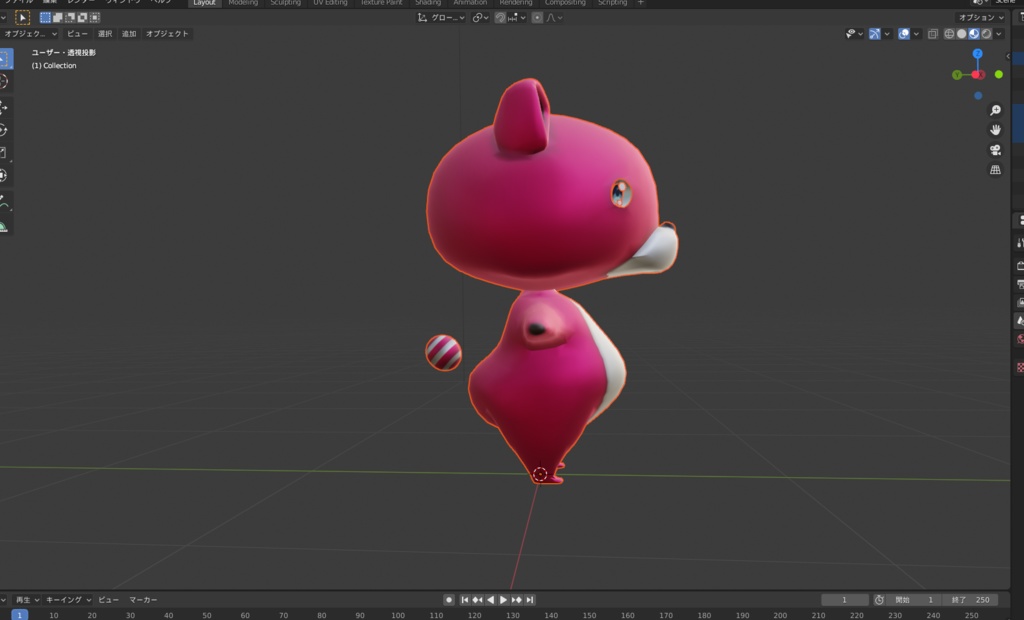
Task: Open the transform orientation グロー dropdown
Action: 441,18
